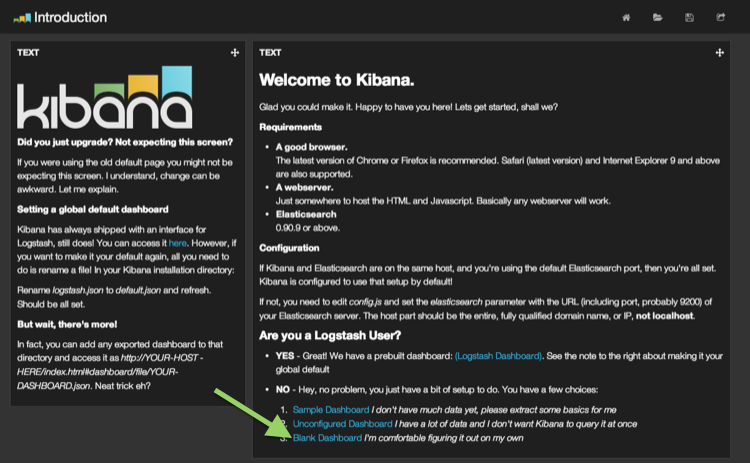This screenshot has height=463, width=750.
Task: Click the right panel's move handle icon
Action: coord(719,52)
